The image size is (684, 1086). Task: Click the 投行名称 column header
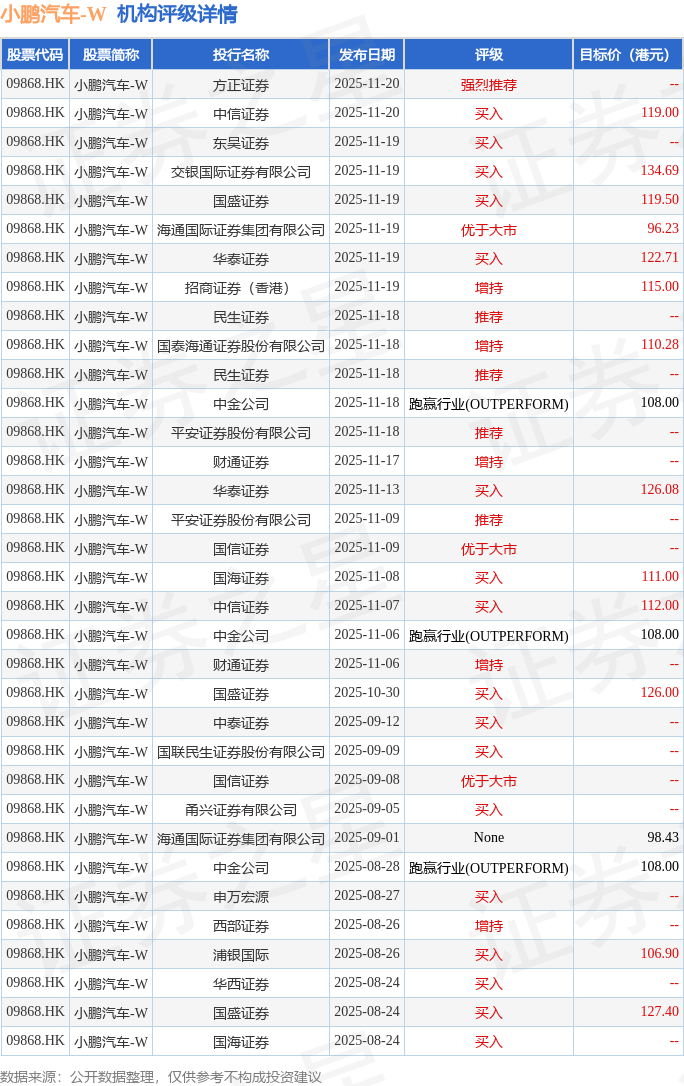coord(241,55)
